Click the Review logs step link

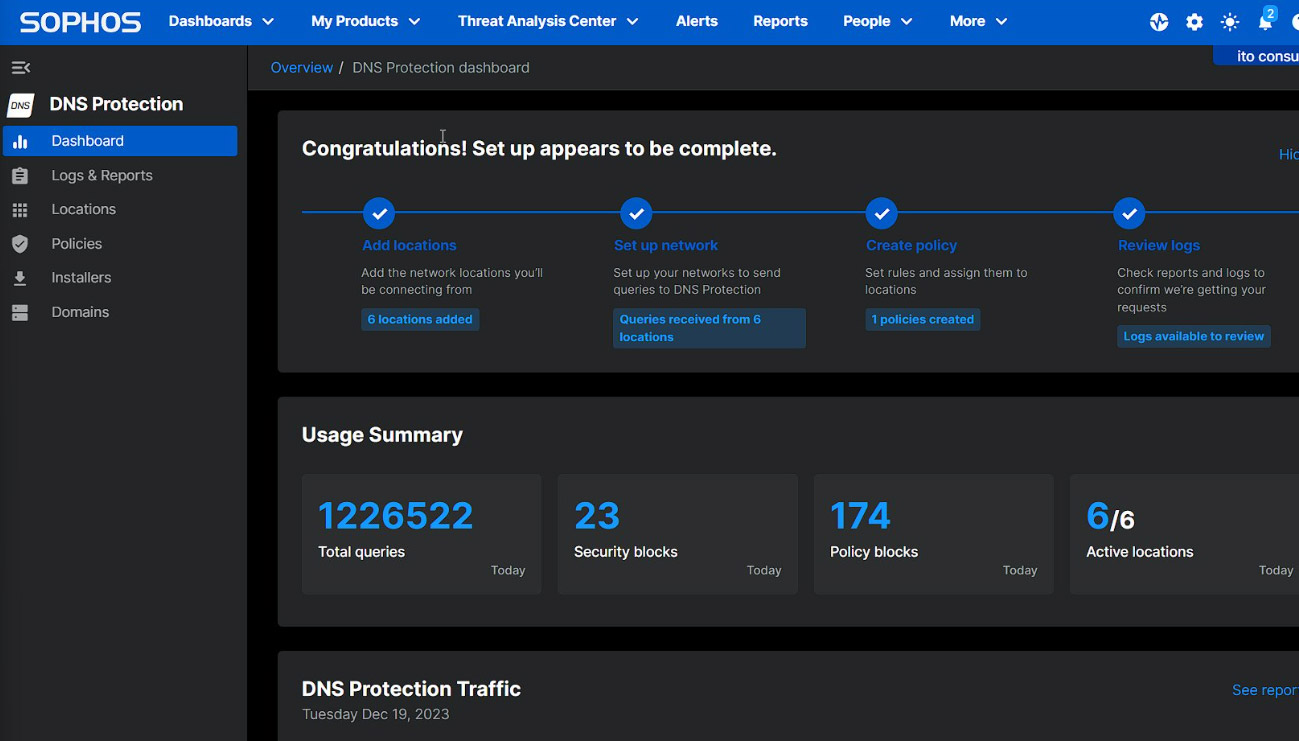click(1159, 245)
